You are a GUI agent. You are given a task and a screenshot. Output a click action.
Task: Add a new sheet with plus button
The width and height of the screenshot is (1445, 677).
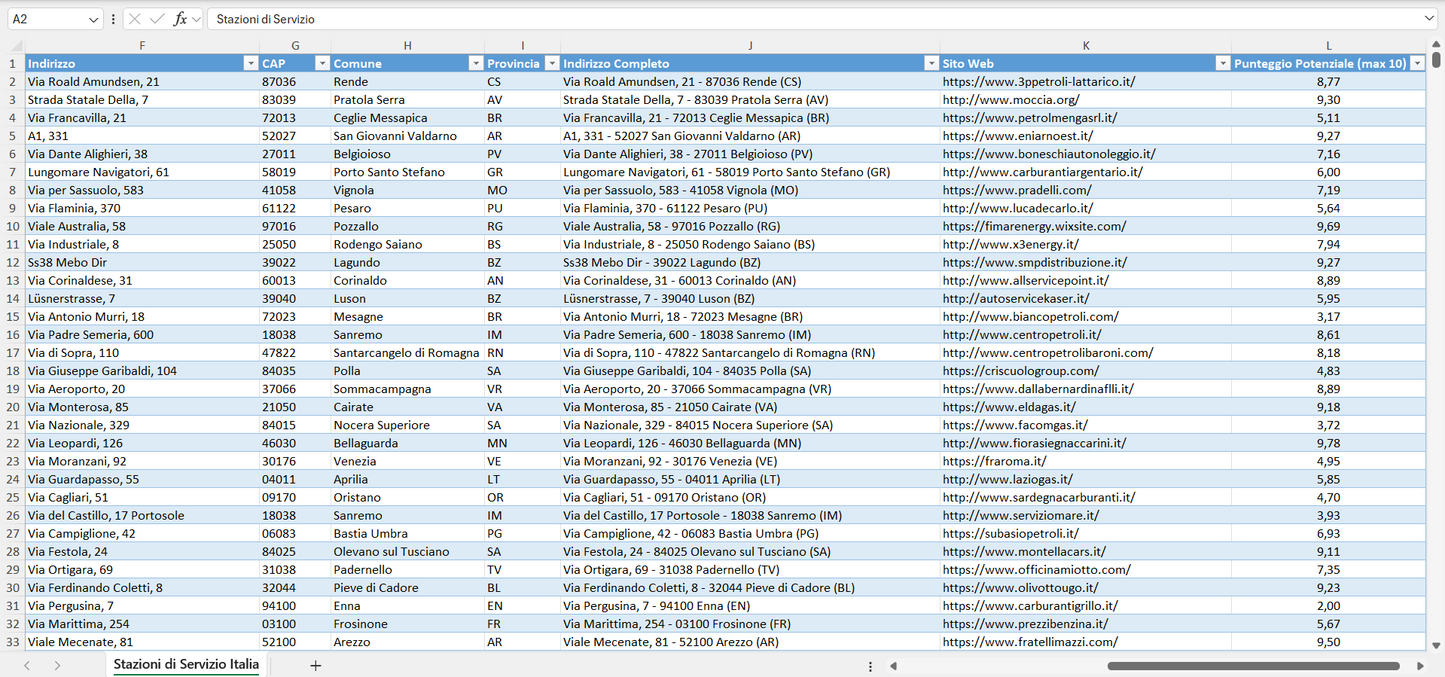[315, 665]
